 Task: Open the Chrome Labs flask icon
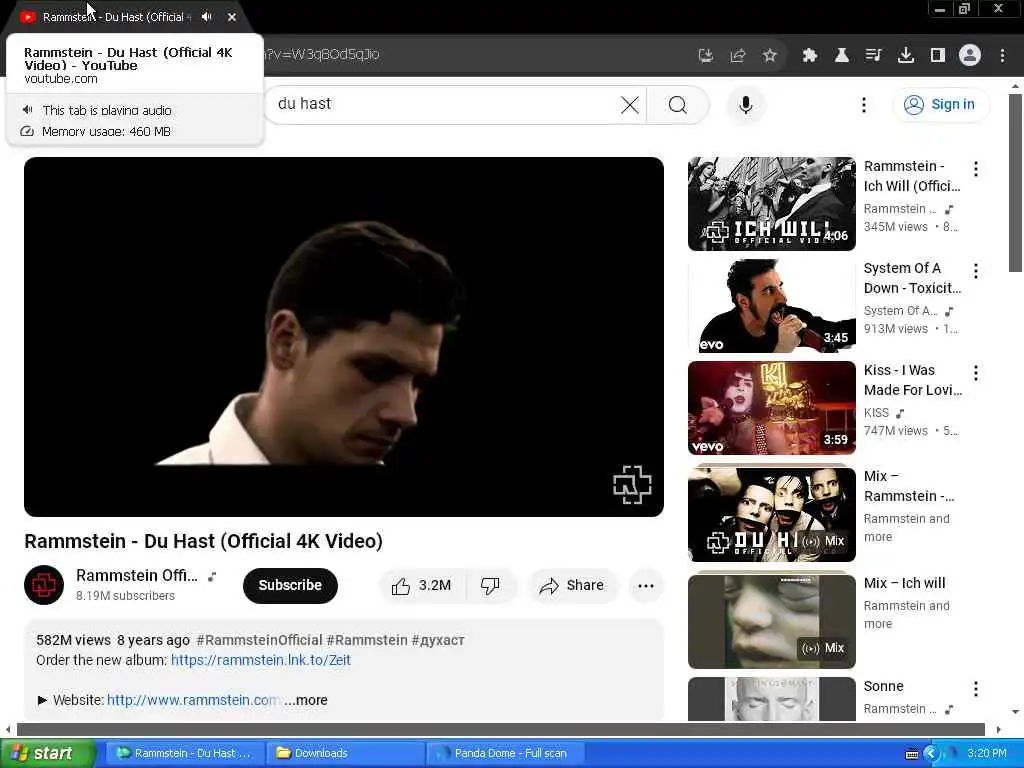click(x=842, y=56)
